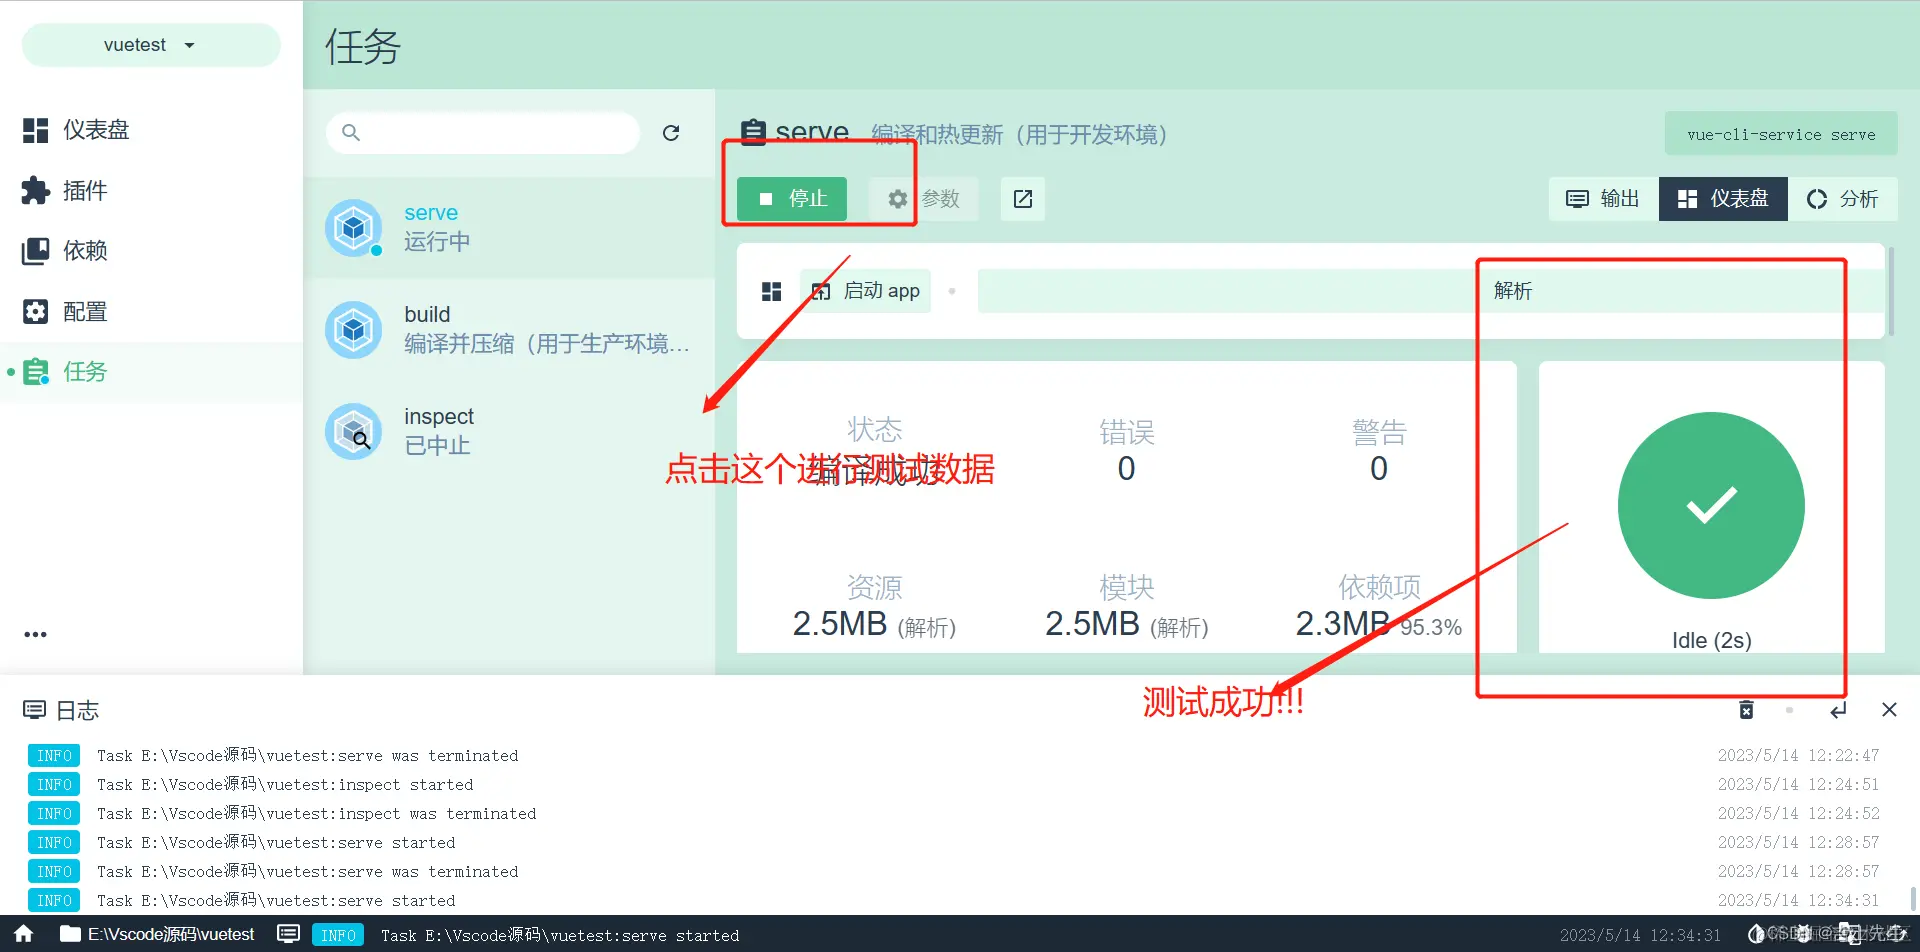Toggle the log auto-scroll dot indicator
Image resolution: width=1920 pixels, height=952 pixels.
[1790, 710]
